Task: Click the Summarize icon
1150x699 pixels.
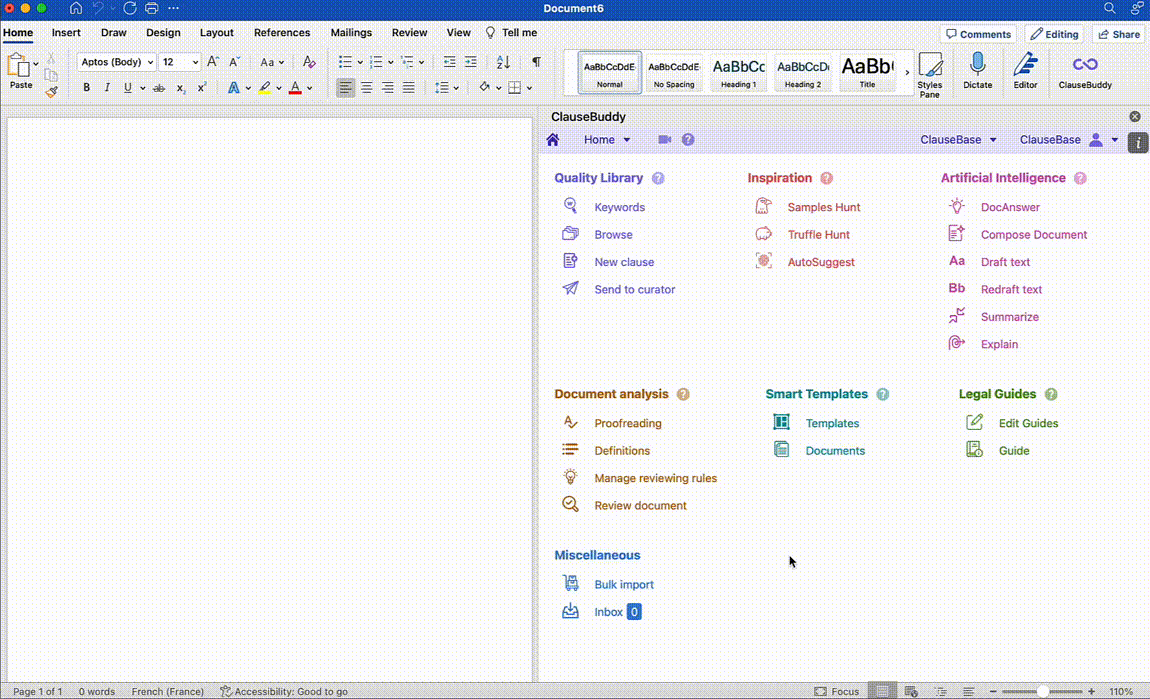Action: [956, 316]
